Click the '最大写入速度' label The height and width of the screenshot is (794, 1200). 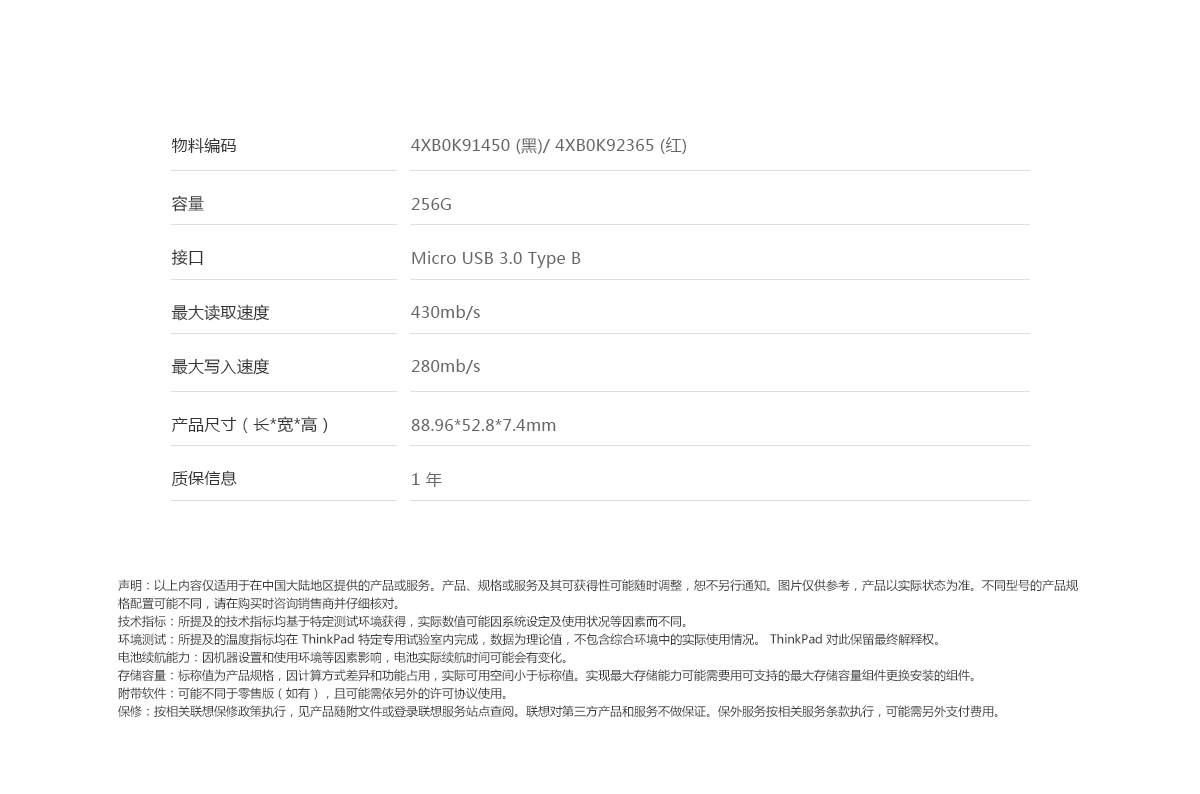(220, 367)
